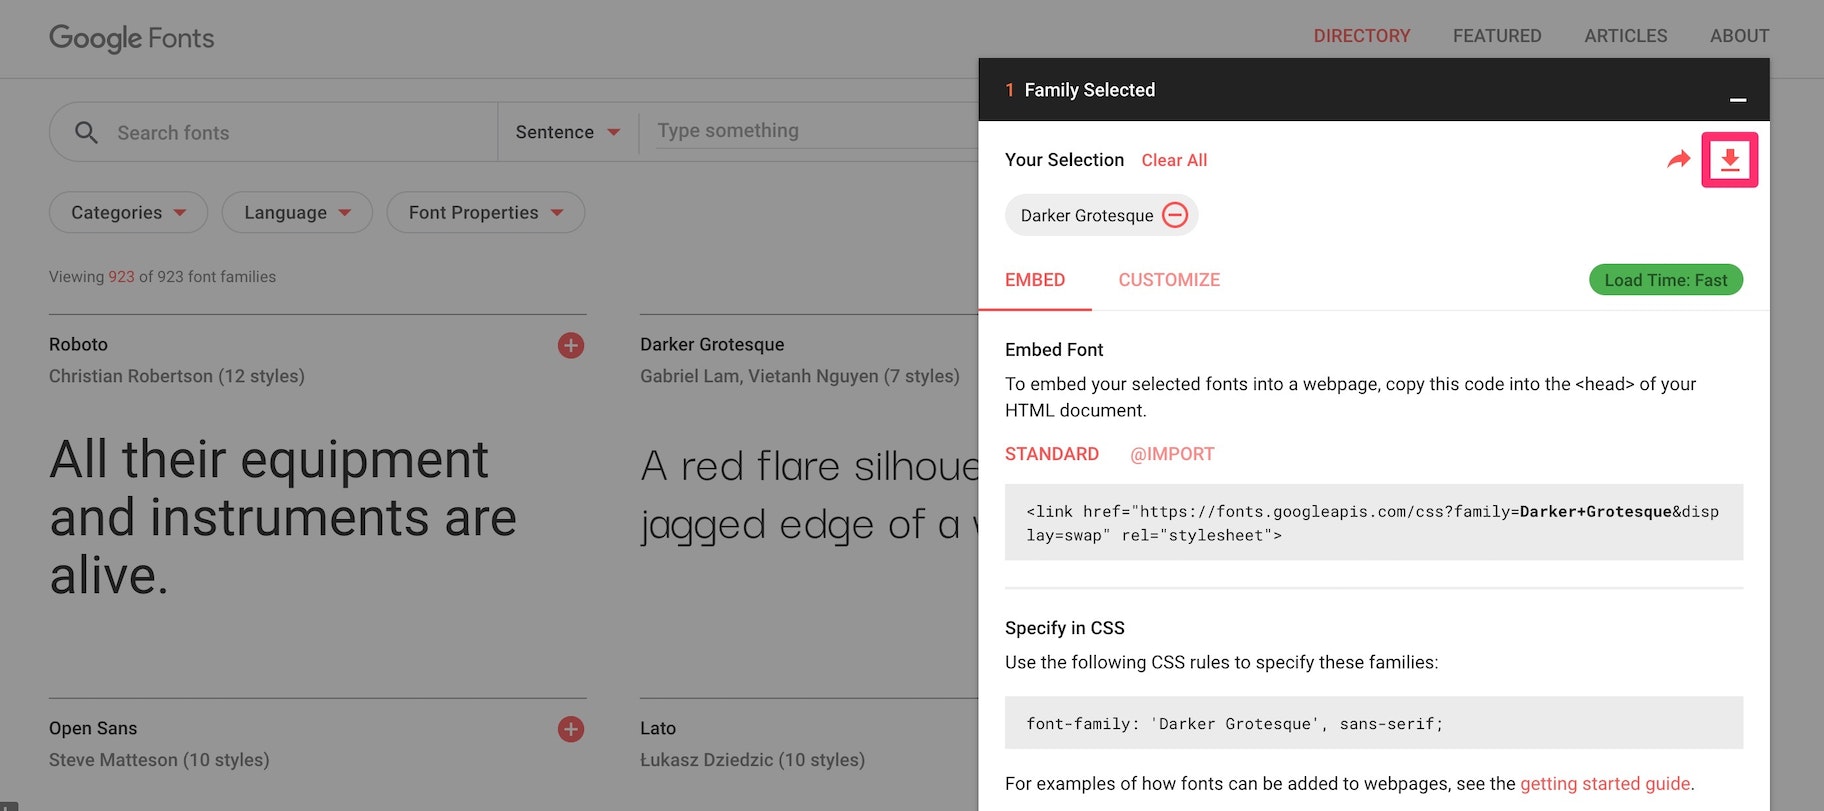Add Open Sans to selection
1824x811 pixels.
[571, 729]
